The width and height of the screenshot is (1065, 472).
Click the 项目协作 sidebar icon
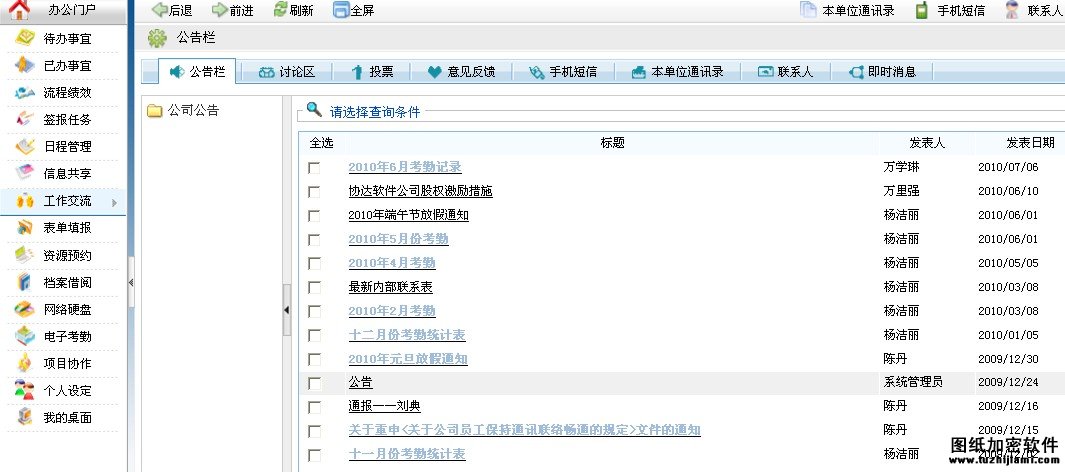[25, 363]
